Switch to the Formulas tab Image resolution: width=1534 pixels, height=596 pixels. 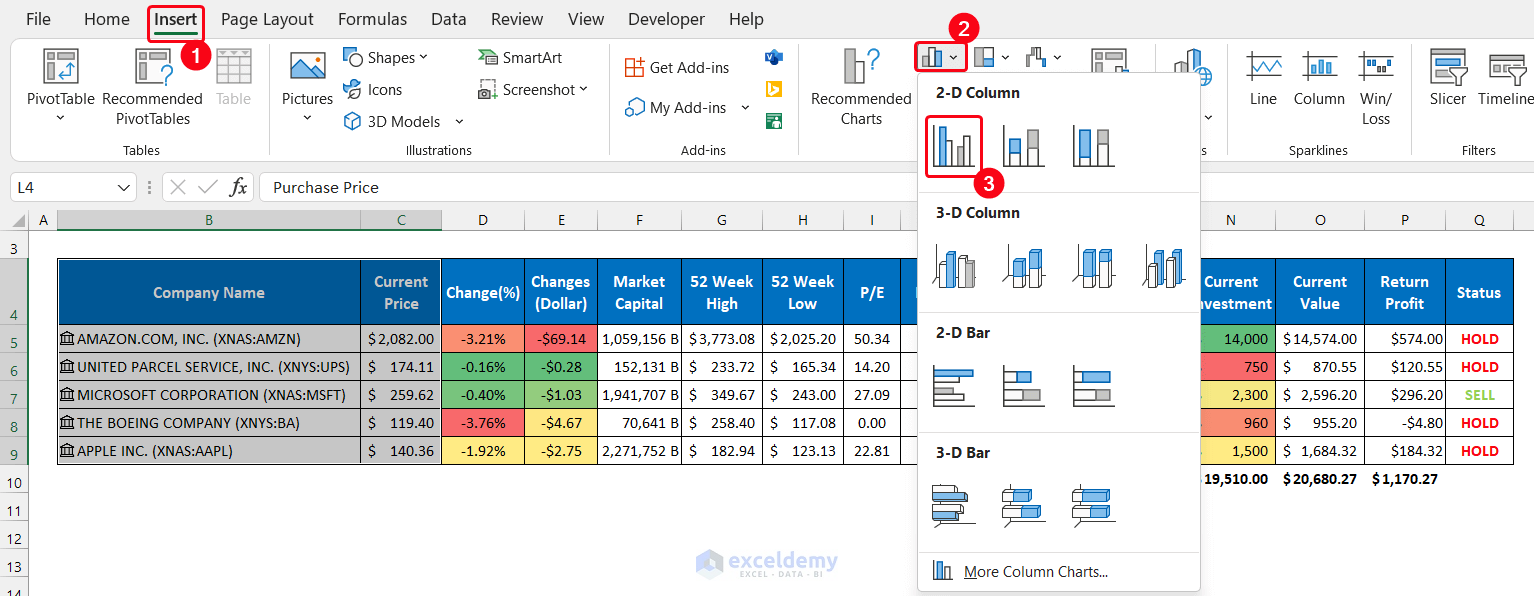(372, 19)
